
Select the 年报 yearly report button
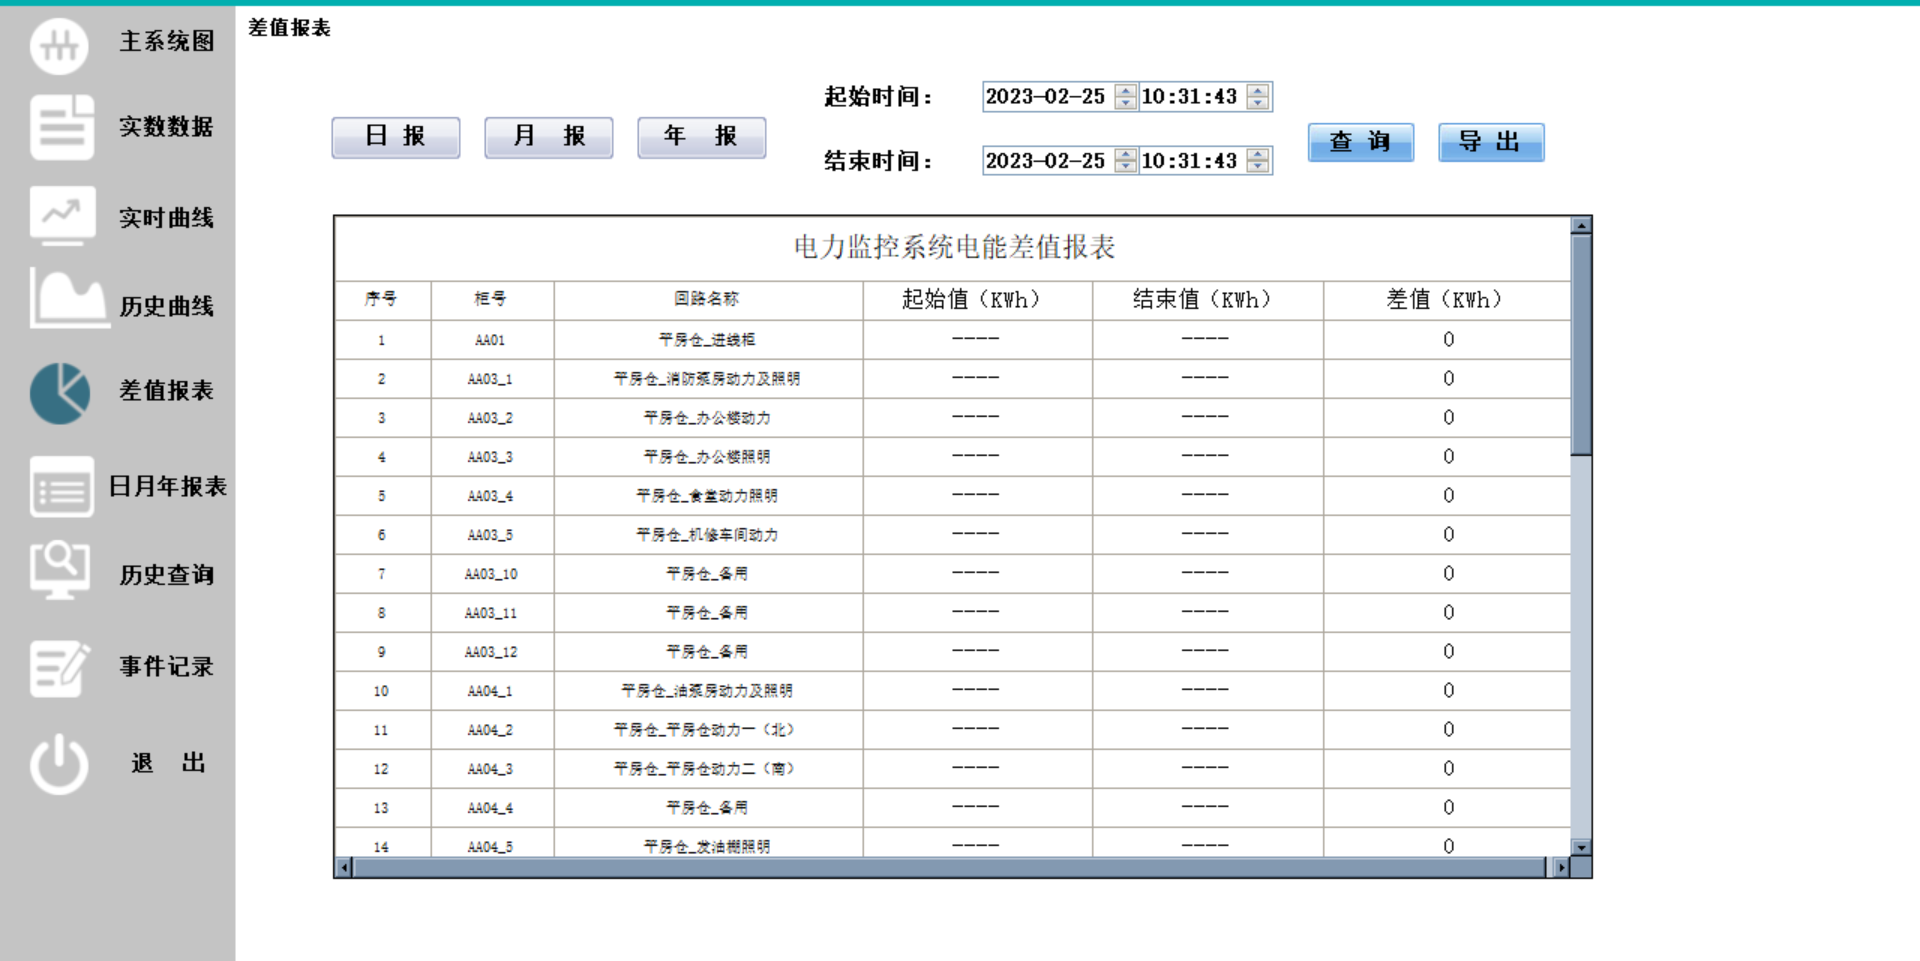click(701, 137)
